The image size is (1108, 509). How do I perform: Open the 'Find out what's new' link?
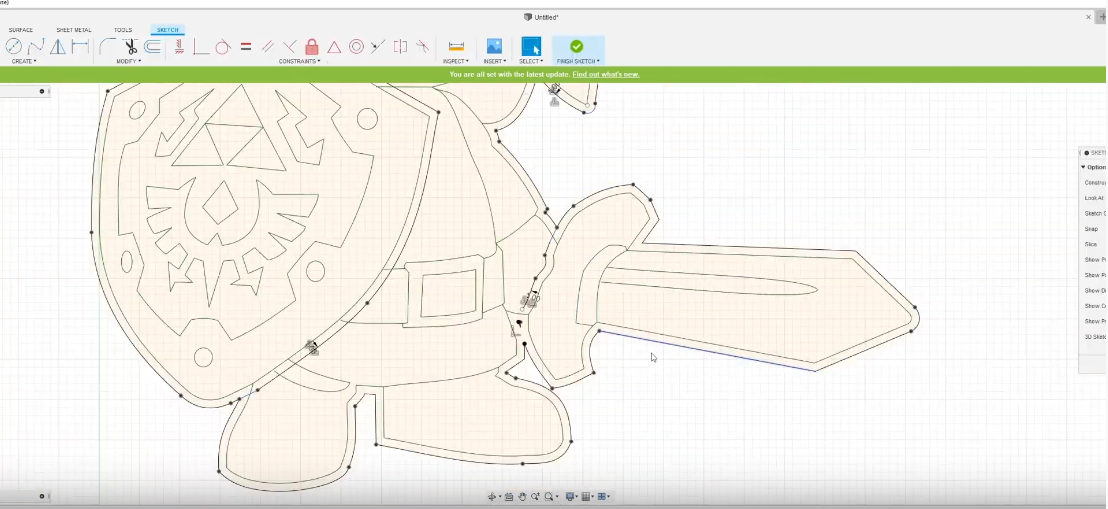pos(606,74)
